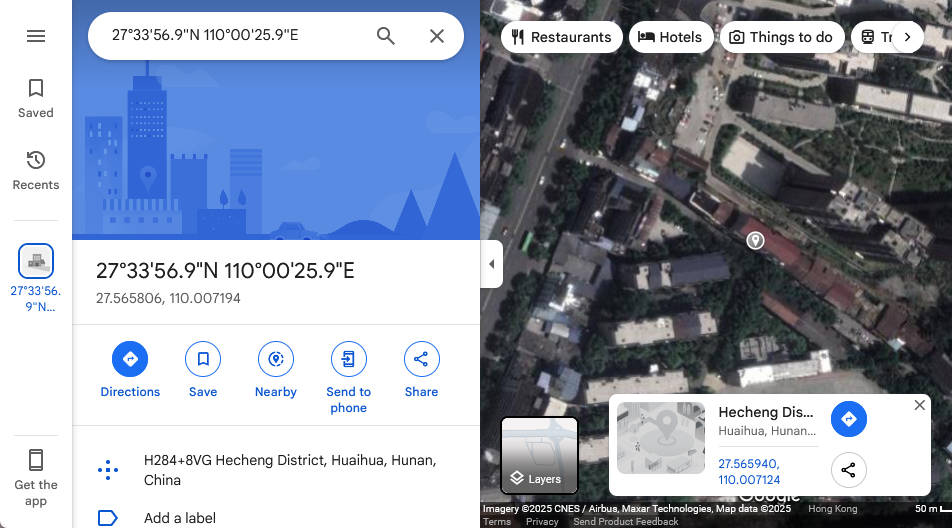Click the 27.565940 coordinates link in card

(749, 472)
